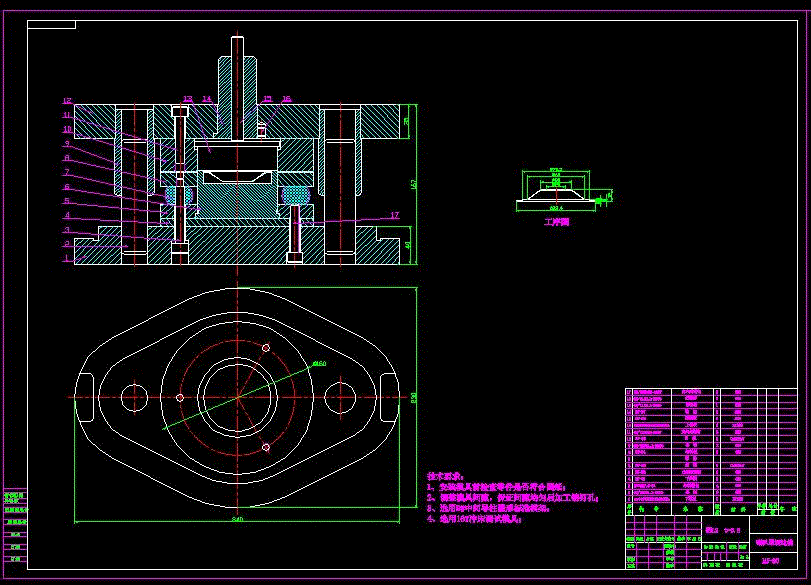Select part balloon number 6
The height and width of the screenshot is (585, 811).
(x=67, y=187)
